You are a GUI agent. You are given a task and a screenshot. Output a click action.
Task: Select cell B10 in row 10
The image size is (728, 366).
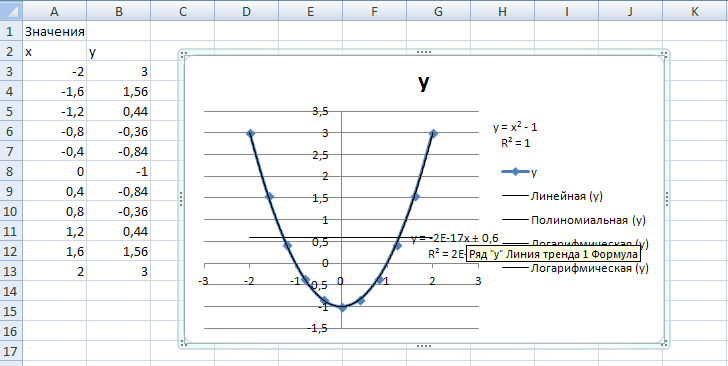(118, 212)
